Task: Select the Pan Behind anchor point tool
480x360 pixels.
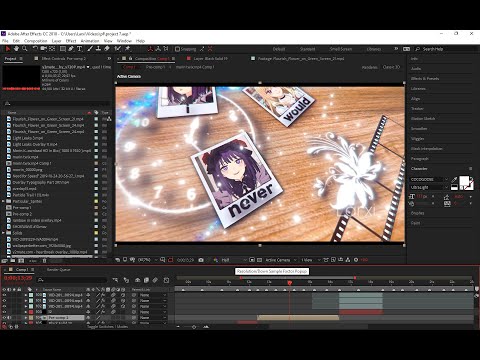Action: pos(52,49)
